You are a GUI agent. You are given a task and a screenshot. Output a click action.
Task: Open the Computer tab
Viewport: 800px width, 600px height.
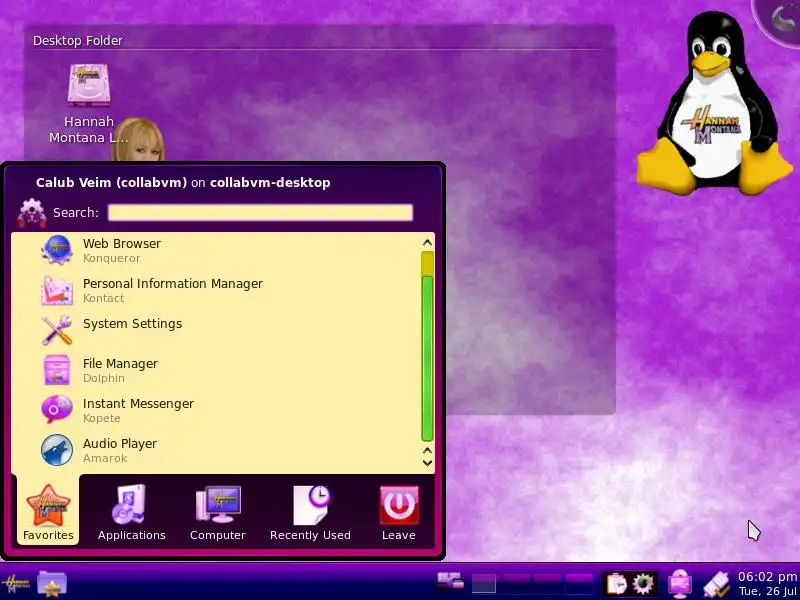click(x=218, y=512)
